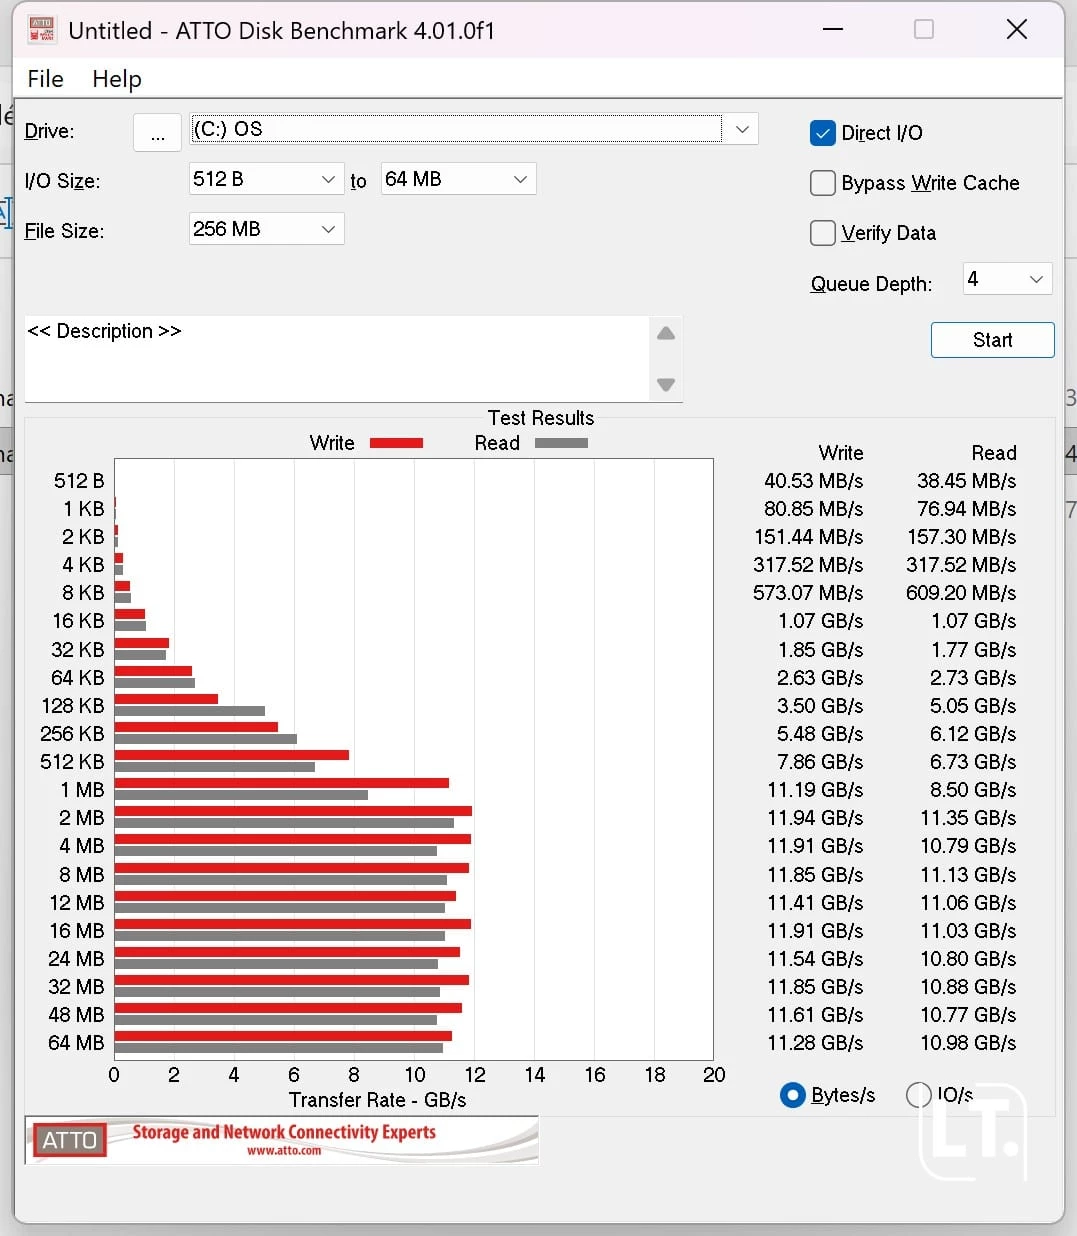The height and width of the screenshot is (1236, 1077).
Task: Enable the Verify Data checkbox
Action: pos(822,233)
